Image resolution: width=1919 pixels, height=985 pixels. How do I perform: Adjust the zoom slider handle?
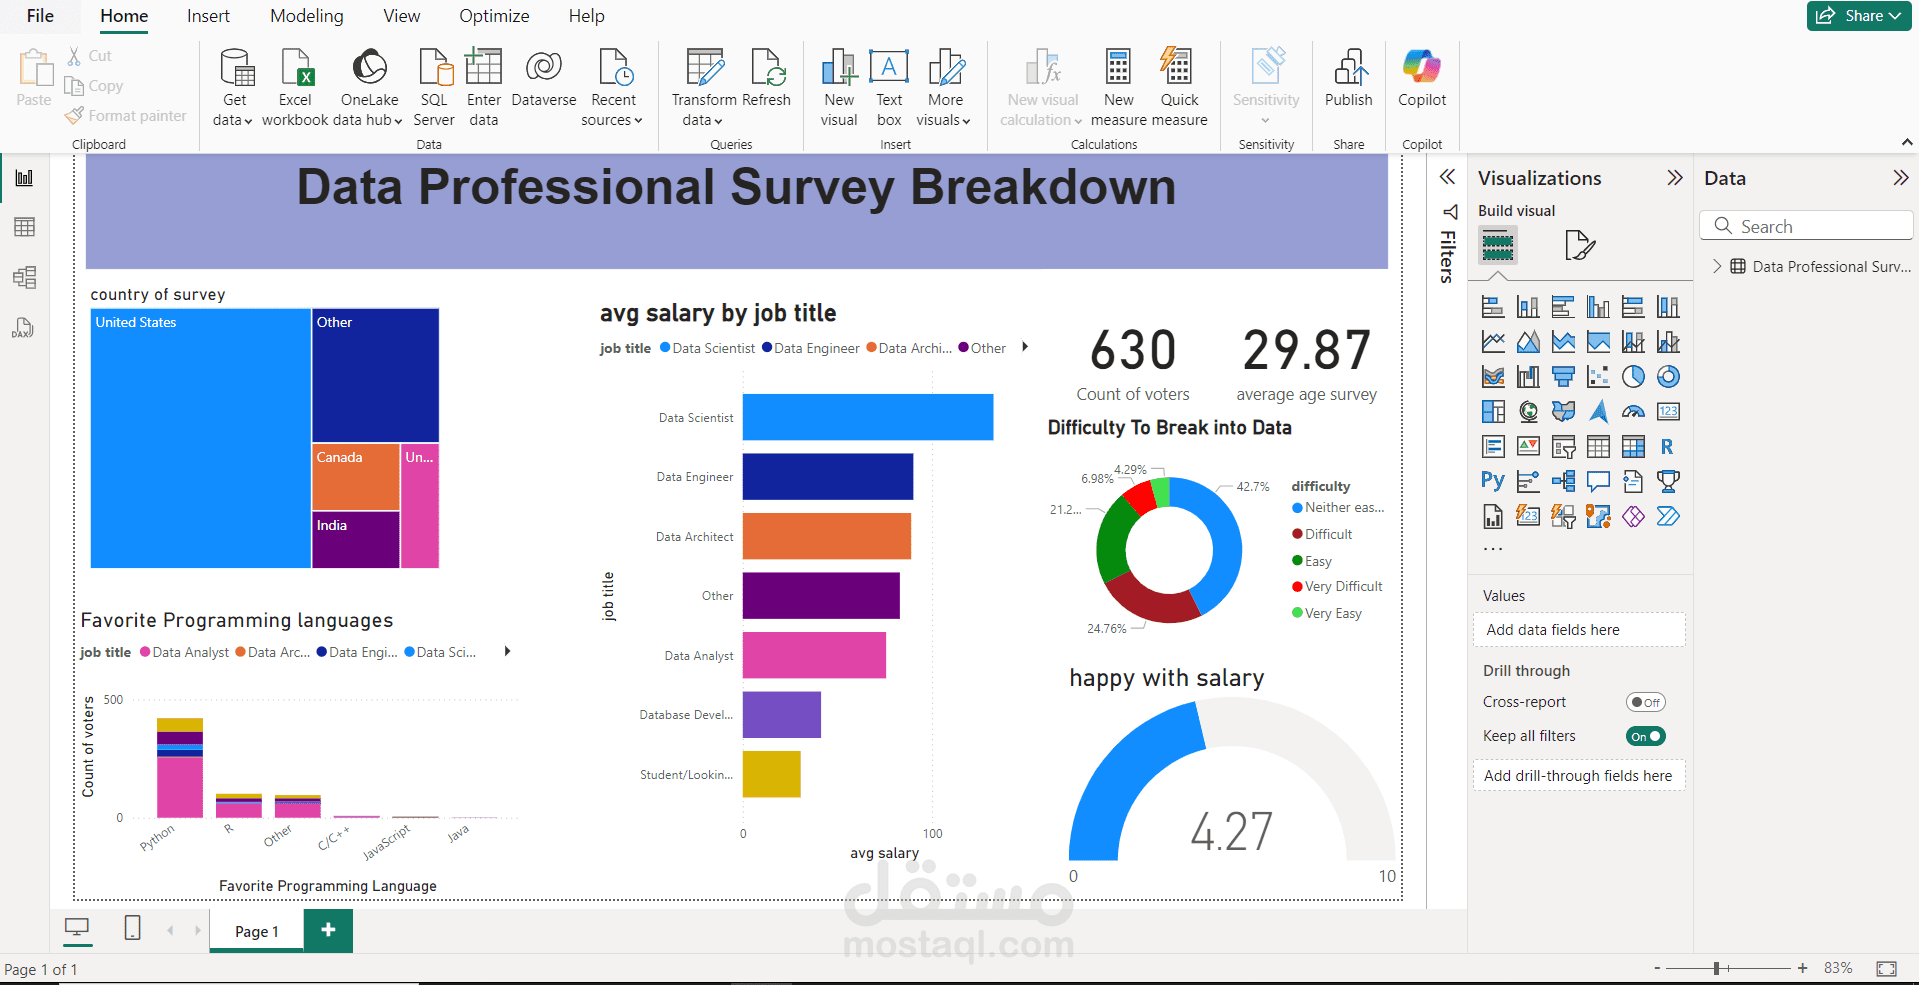pyautogui.click(x=1716, y=968)
